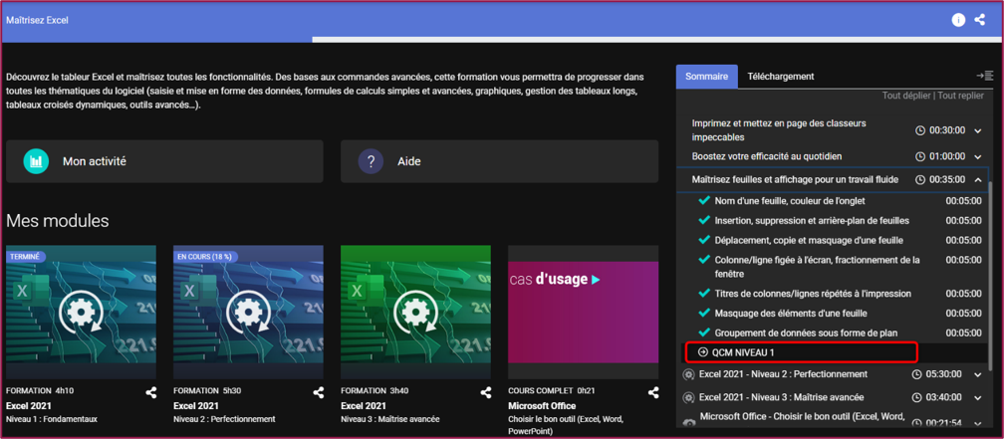Click the Maîtrisez Excel header title
This screenshot has height=439, width=1004.
pyautogui.click(x=37, y=20)
